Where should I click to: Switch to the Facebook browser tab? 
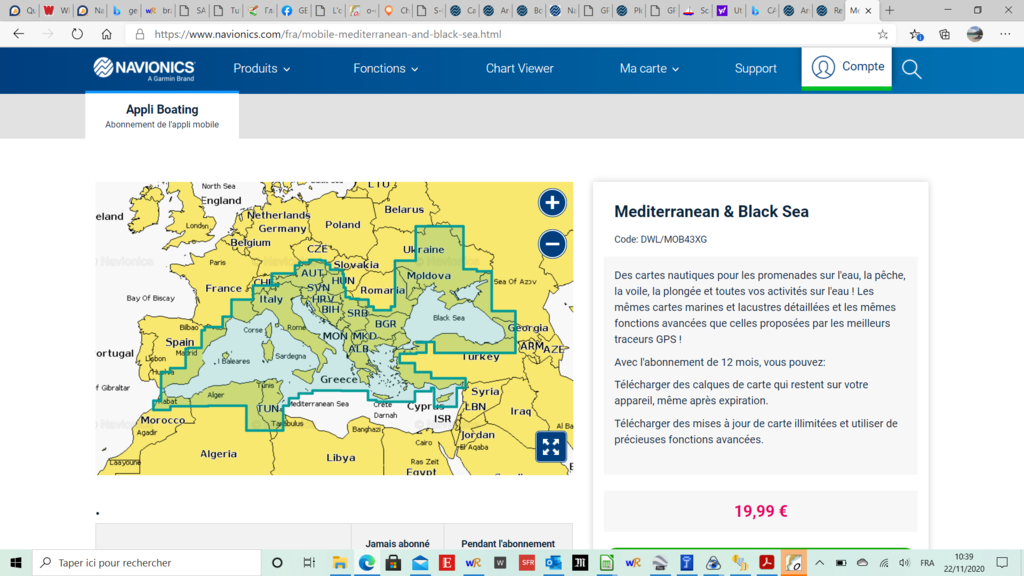click(293, 10)
